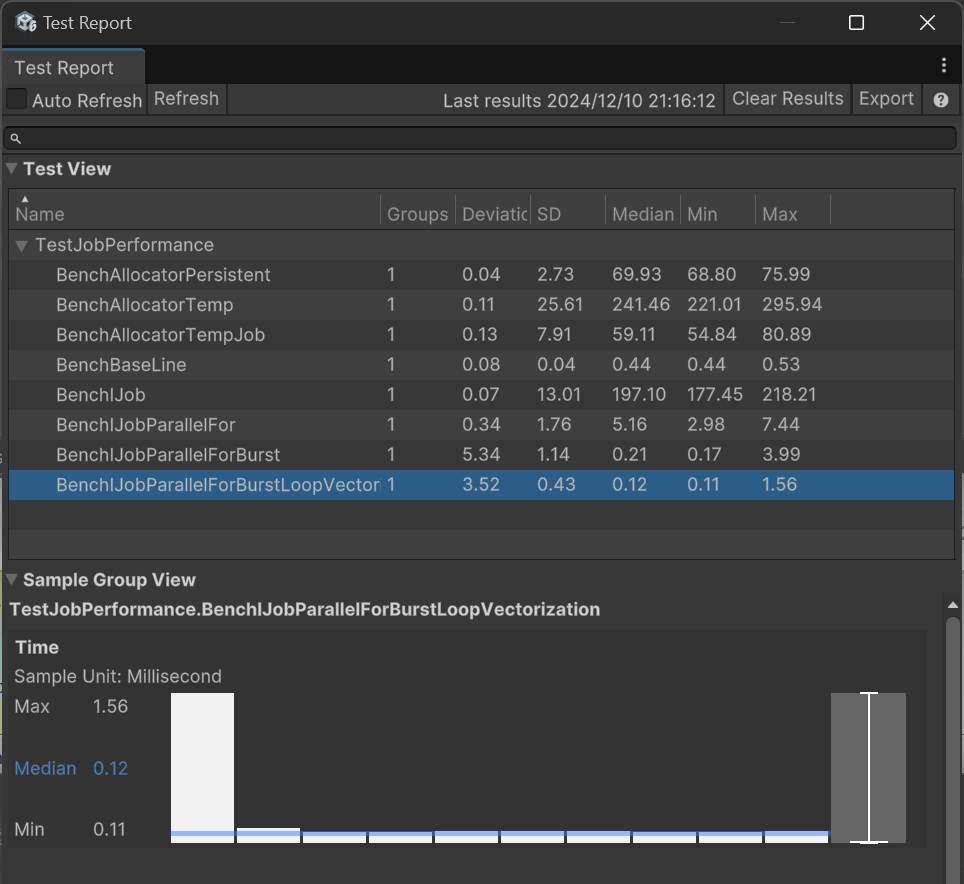Click the help question mark icon
Image resolution: width=964 pixels, height=884 pixels.
[940, 100]
